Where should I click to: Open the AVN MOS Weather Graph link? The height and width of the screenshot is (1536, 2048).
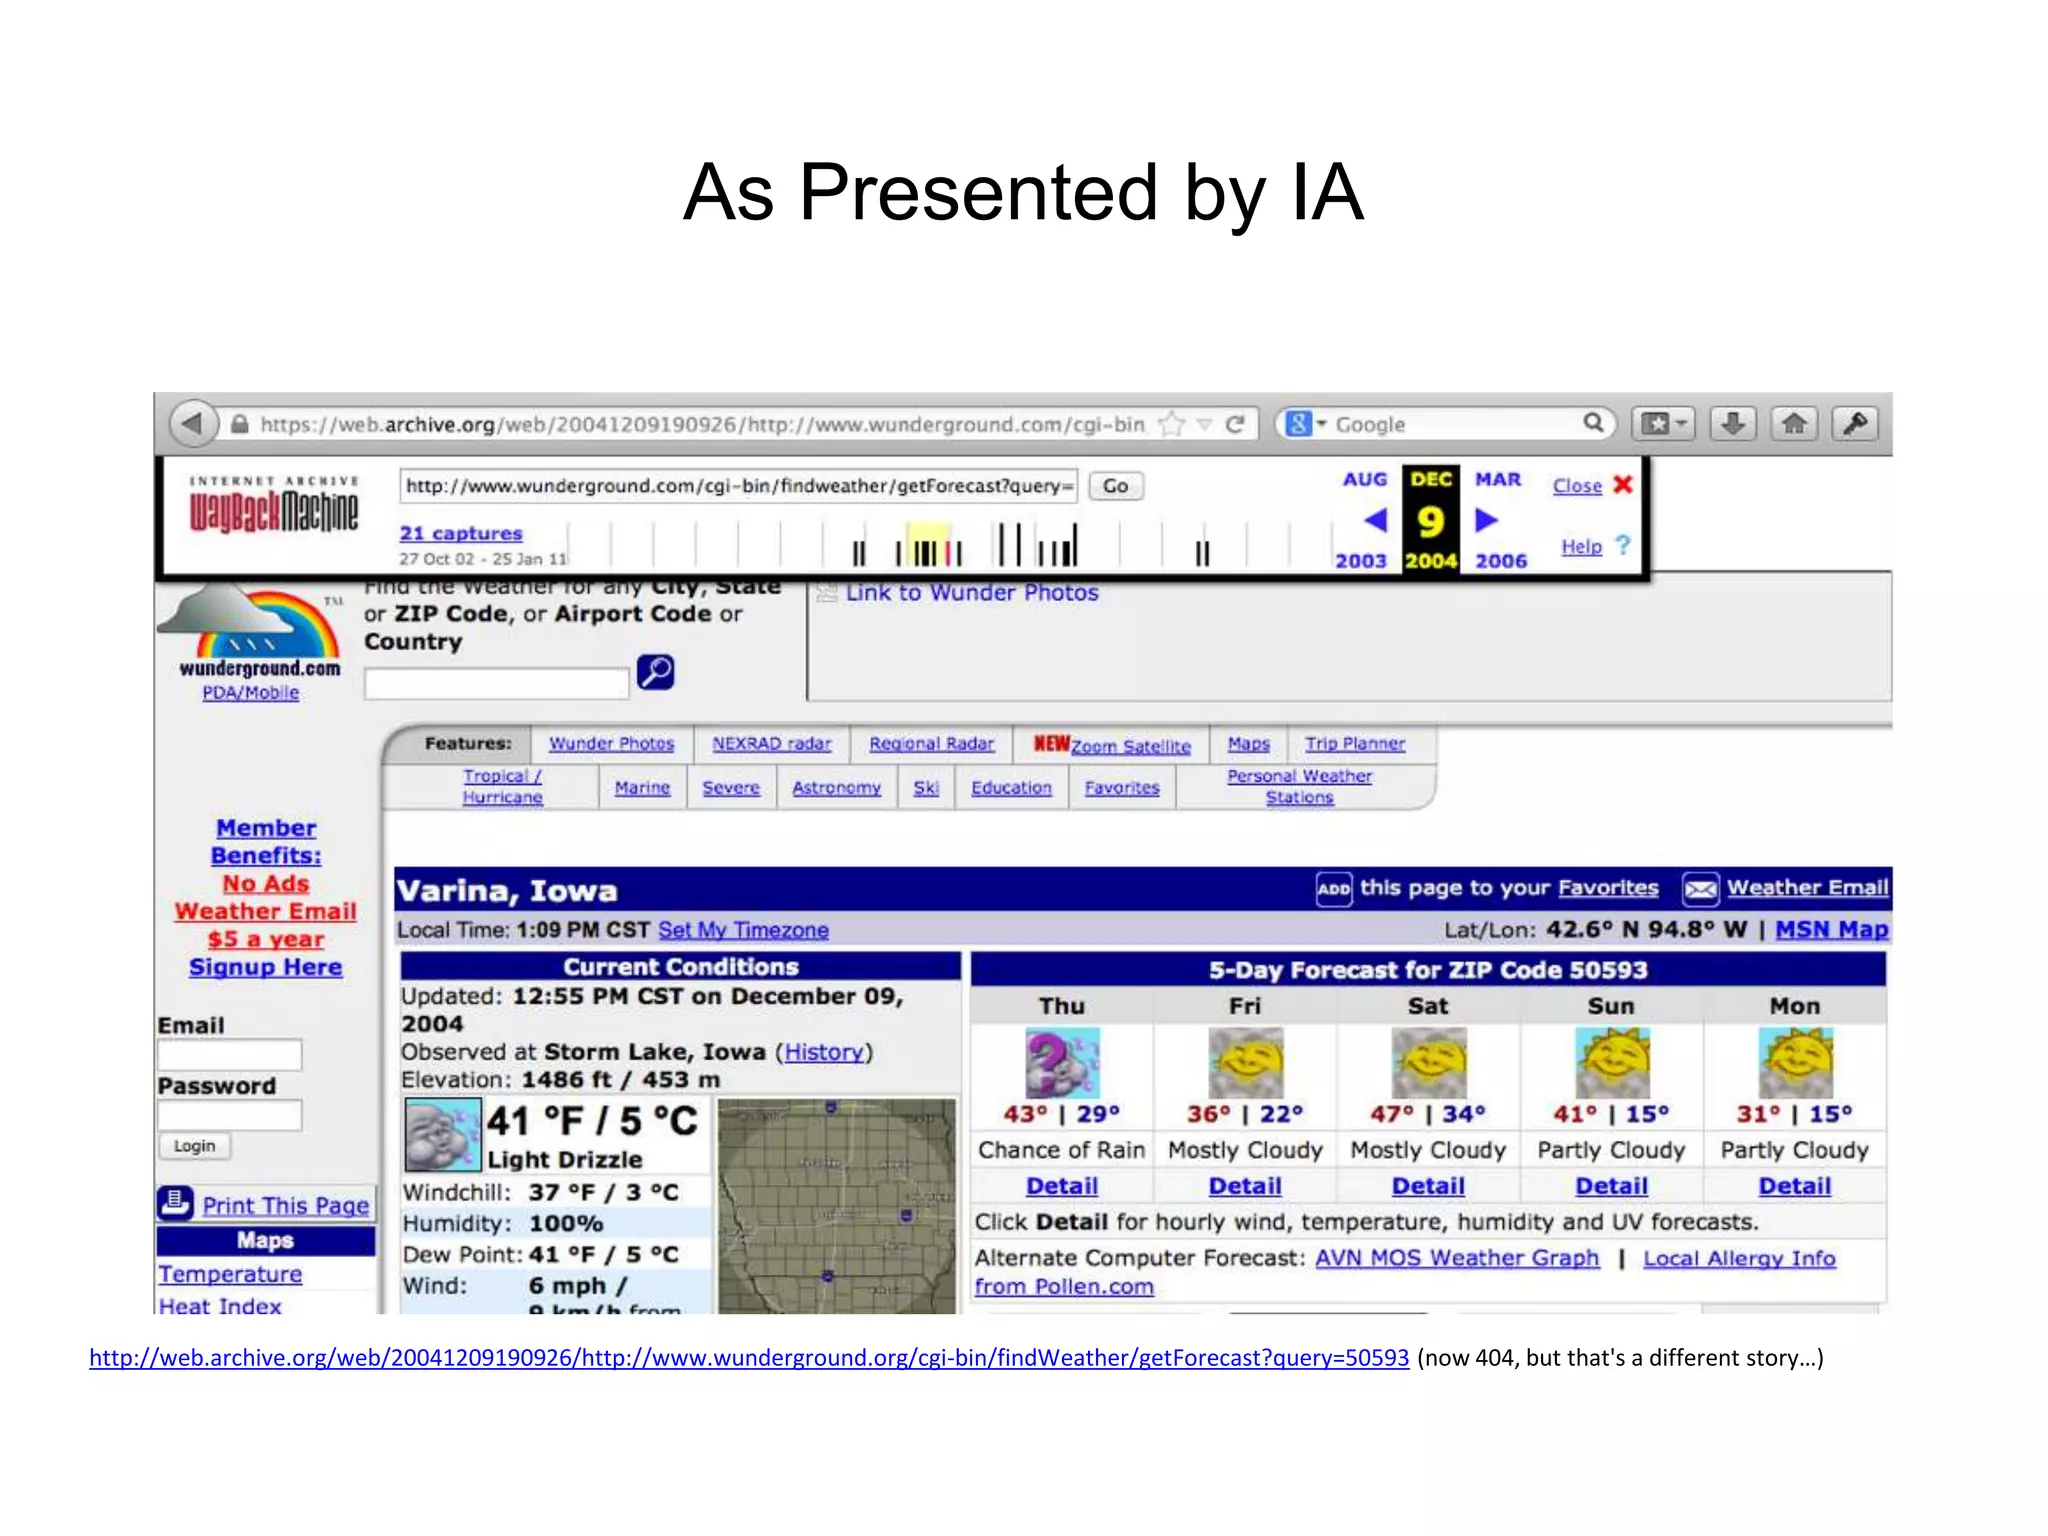coord(1457,1258)
